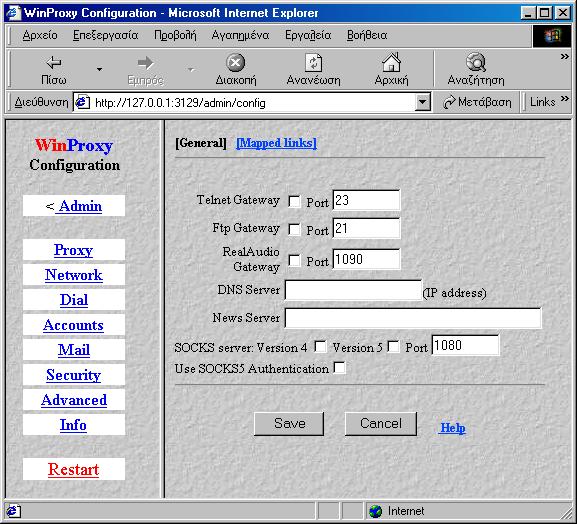
Task: Enable the Ftp Gateway checkbox
Action: click(x=294, y=229)
